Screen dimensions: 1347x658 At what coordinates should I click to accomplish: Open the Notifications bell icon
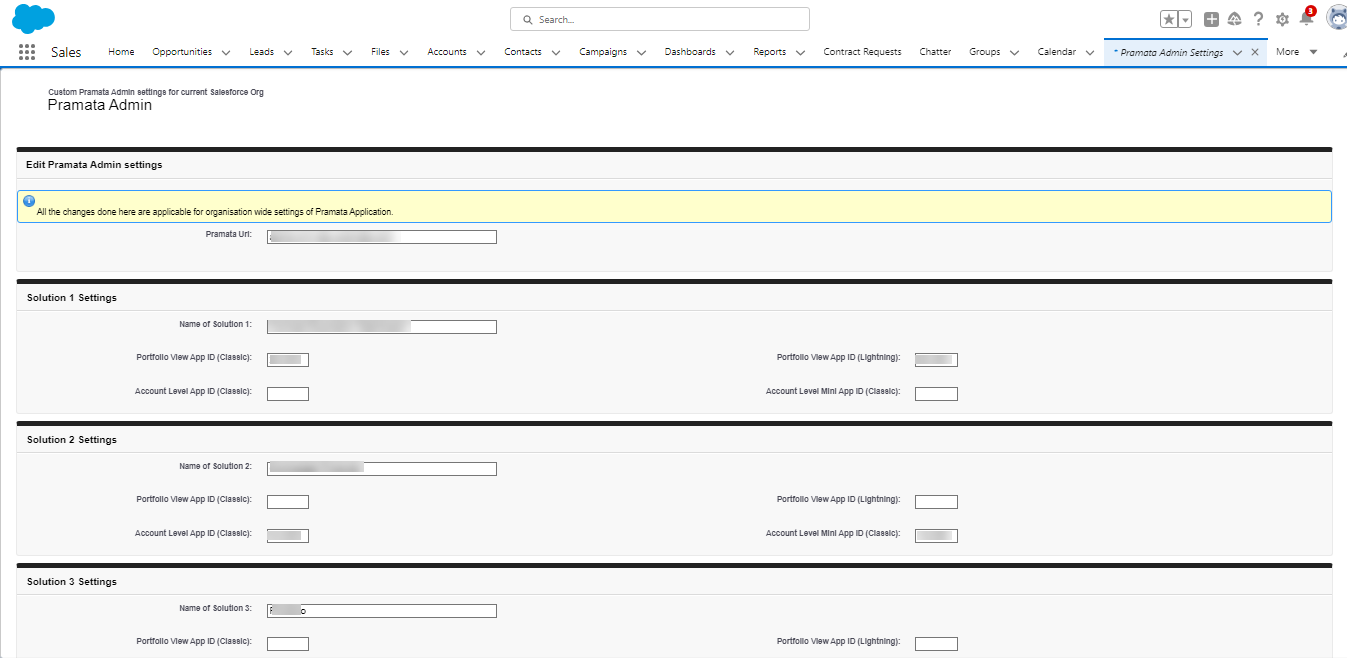(1306, 18)
